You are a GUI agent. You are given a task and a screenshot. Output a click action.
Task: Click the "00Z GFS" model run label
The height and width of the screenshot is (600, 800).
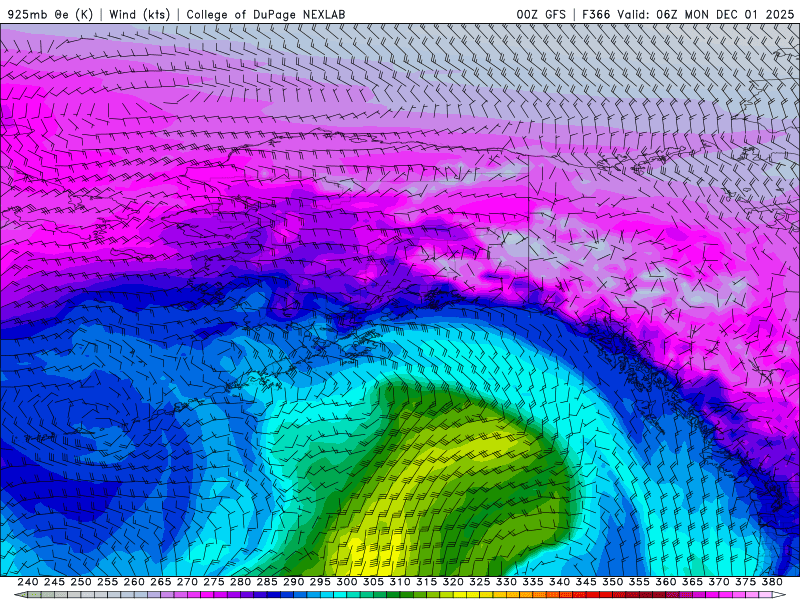click(542, 14)
